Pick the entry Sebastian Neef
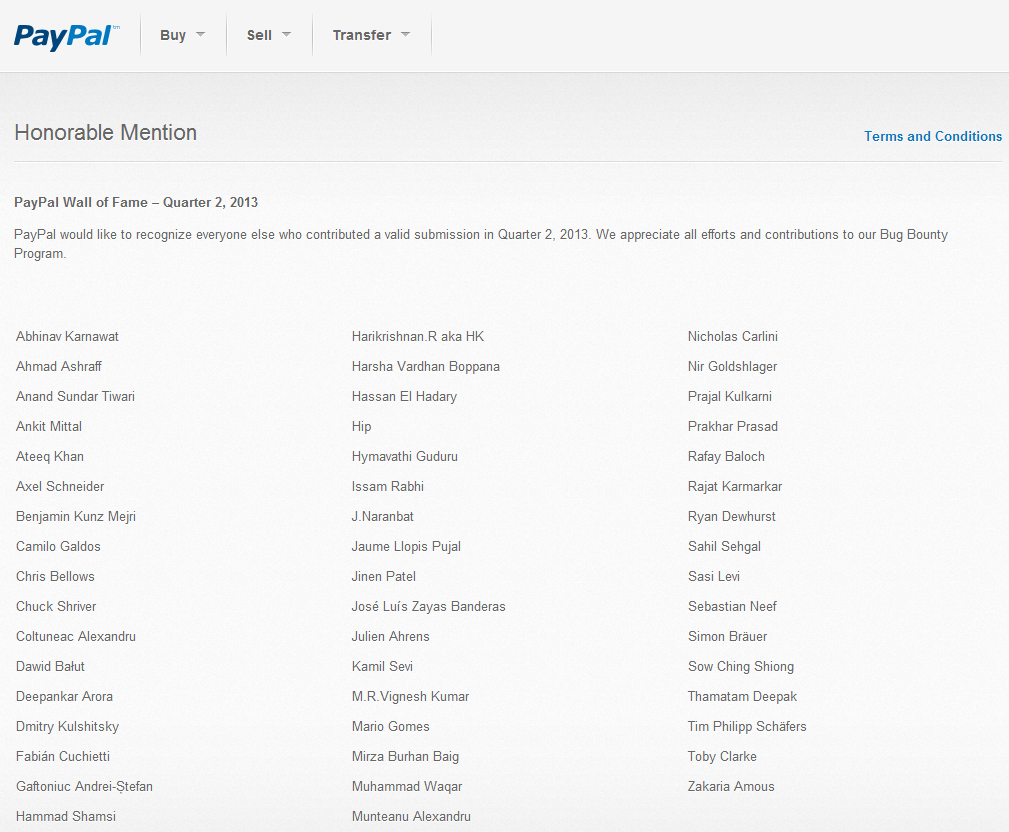The height and width of the screenshot is (832, 1009). click(x=732, y=606)
